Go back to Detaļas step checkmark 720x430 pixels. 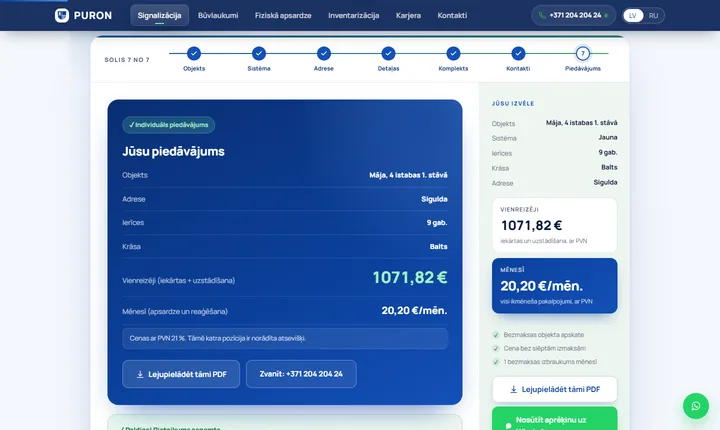[388, 53]
